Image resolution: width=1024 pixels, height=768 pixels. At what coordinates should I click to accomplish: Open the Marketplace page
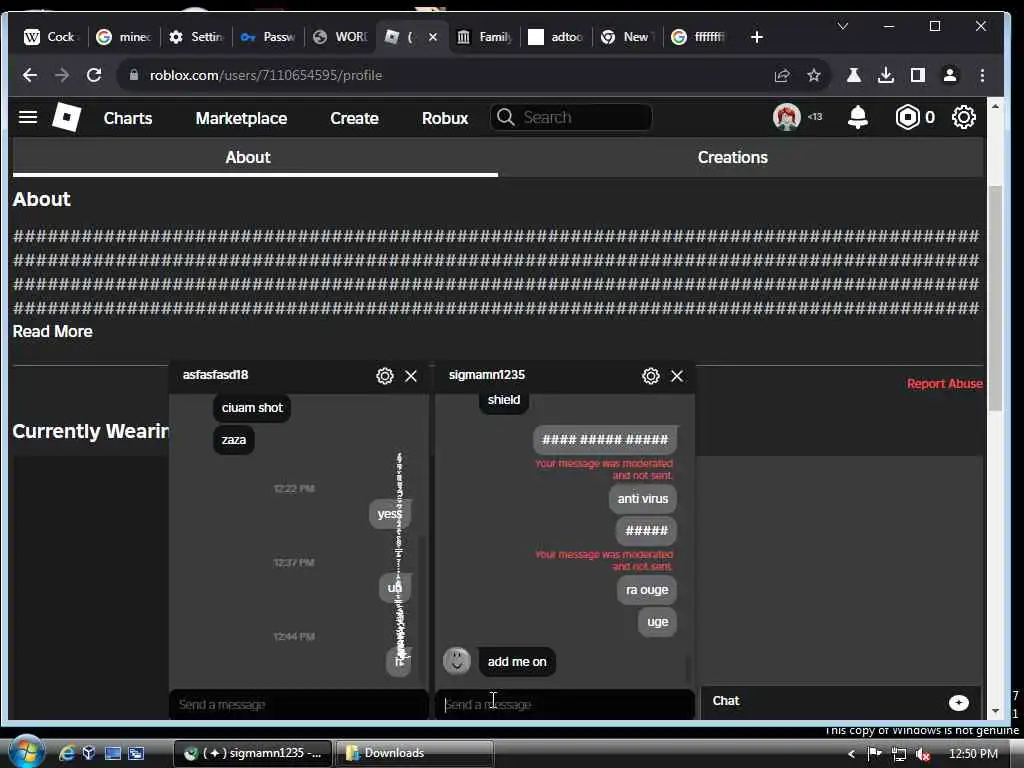[x=241, y=118]
